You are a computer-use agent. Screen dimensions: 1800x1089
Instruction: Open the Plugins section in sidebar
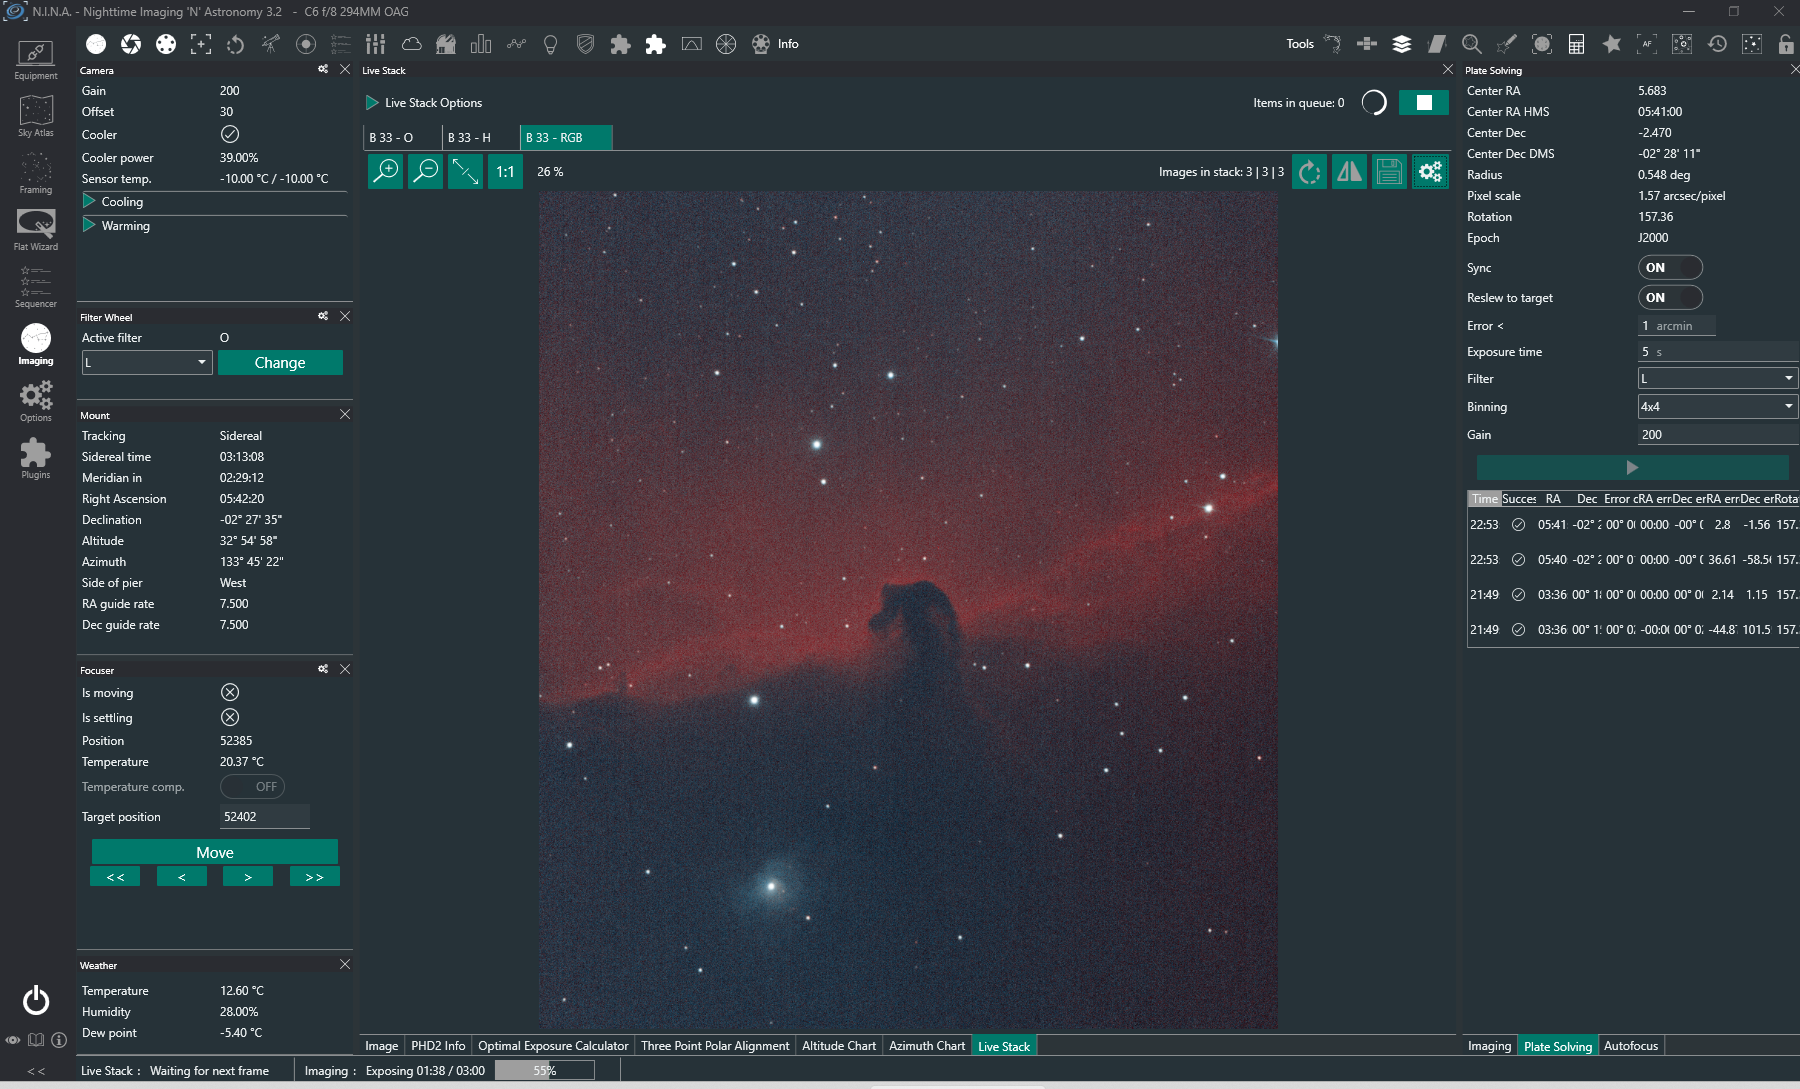click(36, 459)
